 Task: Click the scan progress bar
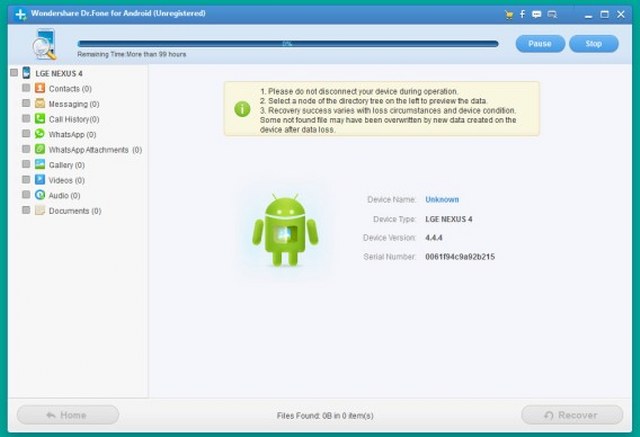click(288, 44)
